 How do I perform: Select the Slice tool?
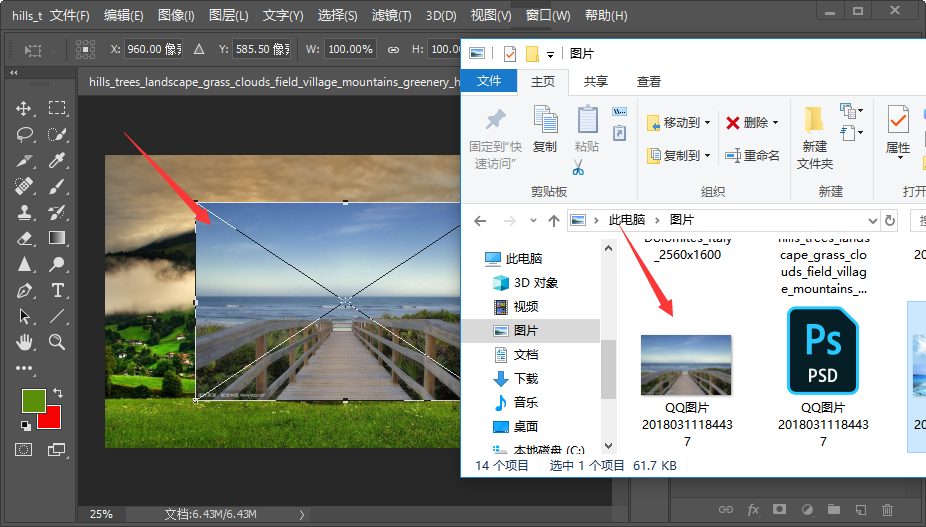(x=24, y=160)
